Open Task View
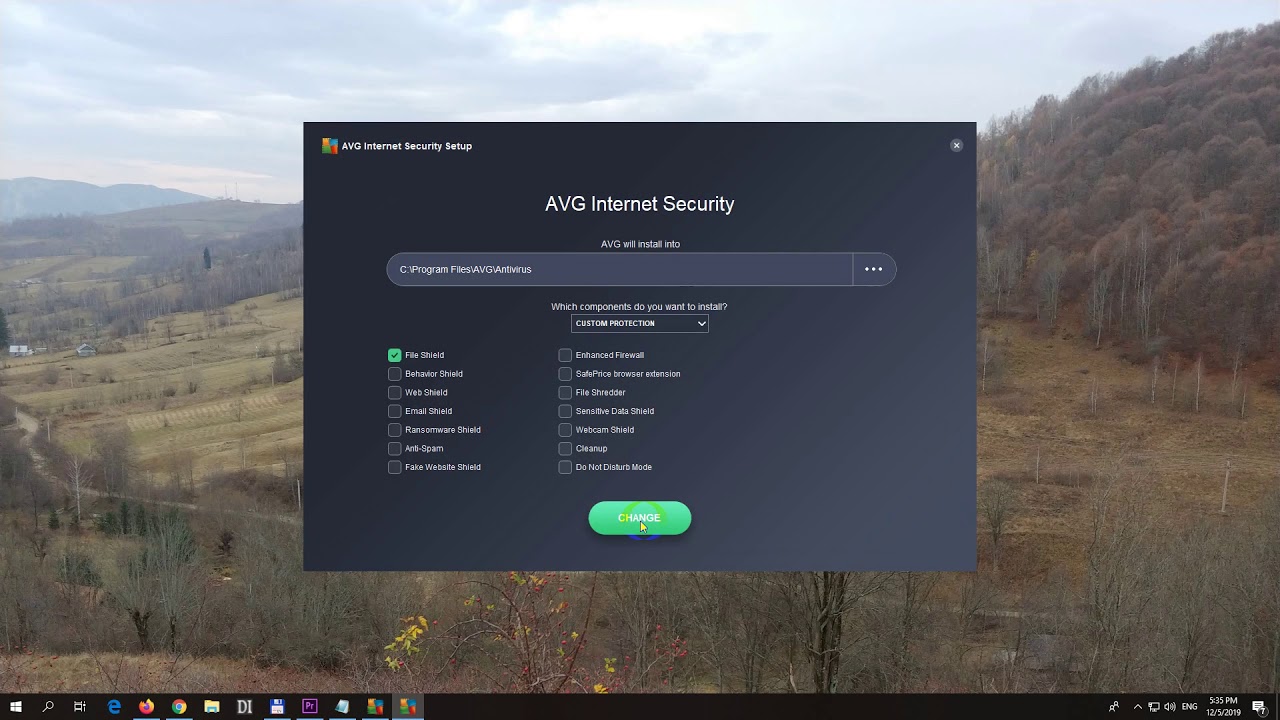The width and height of the screenshot is (1280, 720). (x=80, y=706)
